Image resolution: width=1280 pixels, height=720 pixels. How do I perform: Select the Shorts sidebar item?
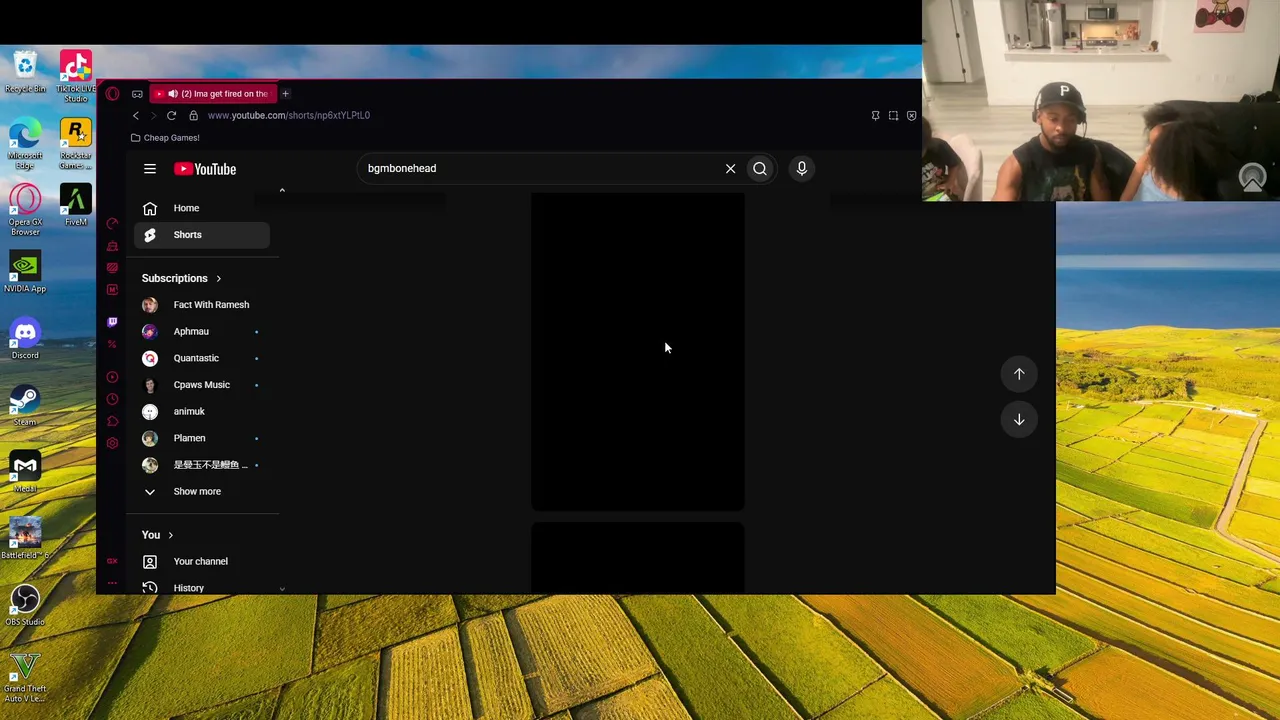point(201,235)
